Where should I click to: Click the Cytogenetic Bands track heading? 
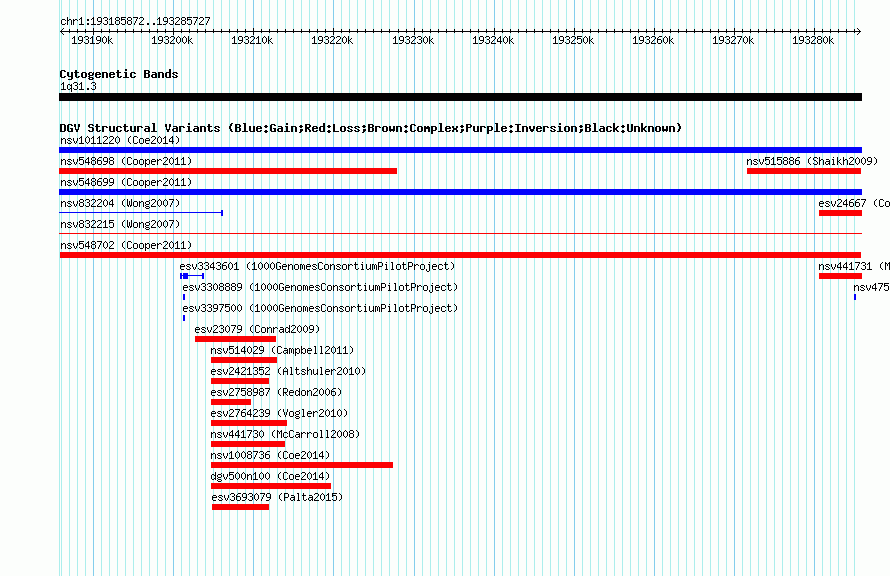(119, 74)
